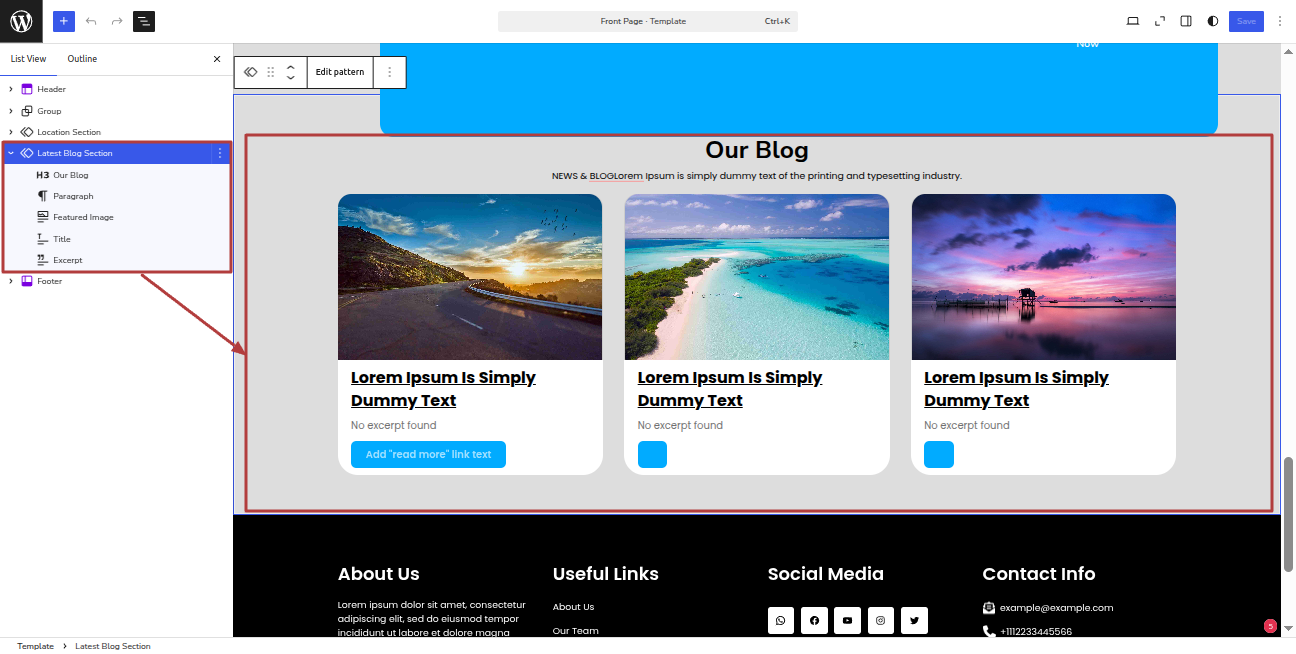Click the email icon in Contact Info
The image size is (1296, 654).
coord(989,608)
